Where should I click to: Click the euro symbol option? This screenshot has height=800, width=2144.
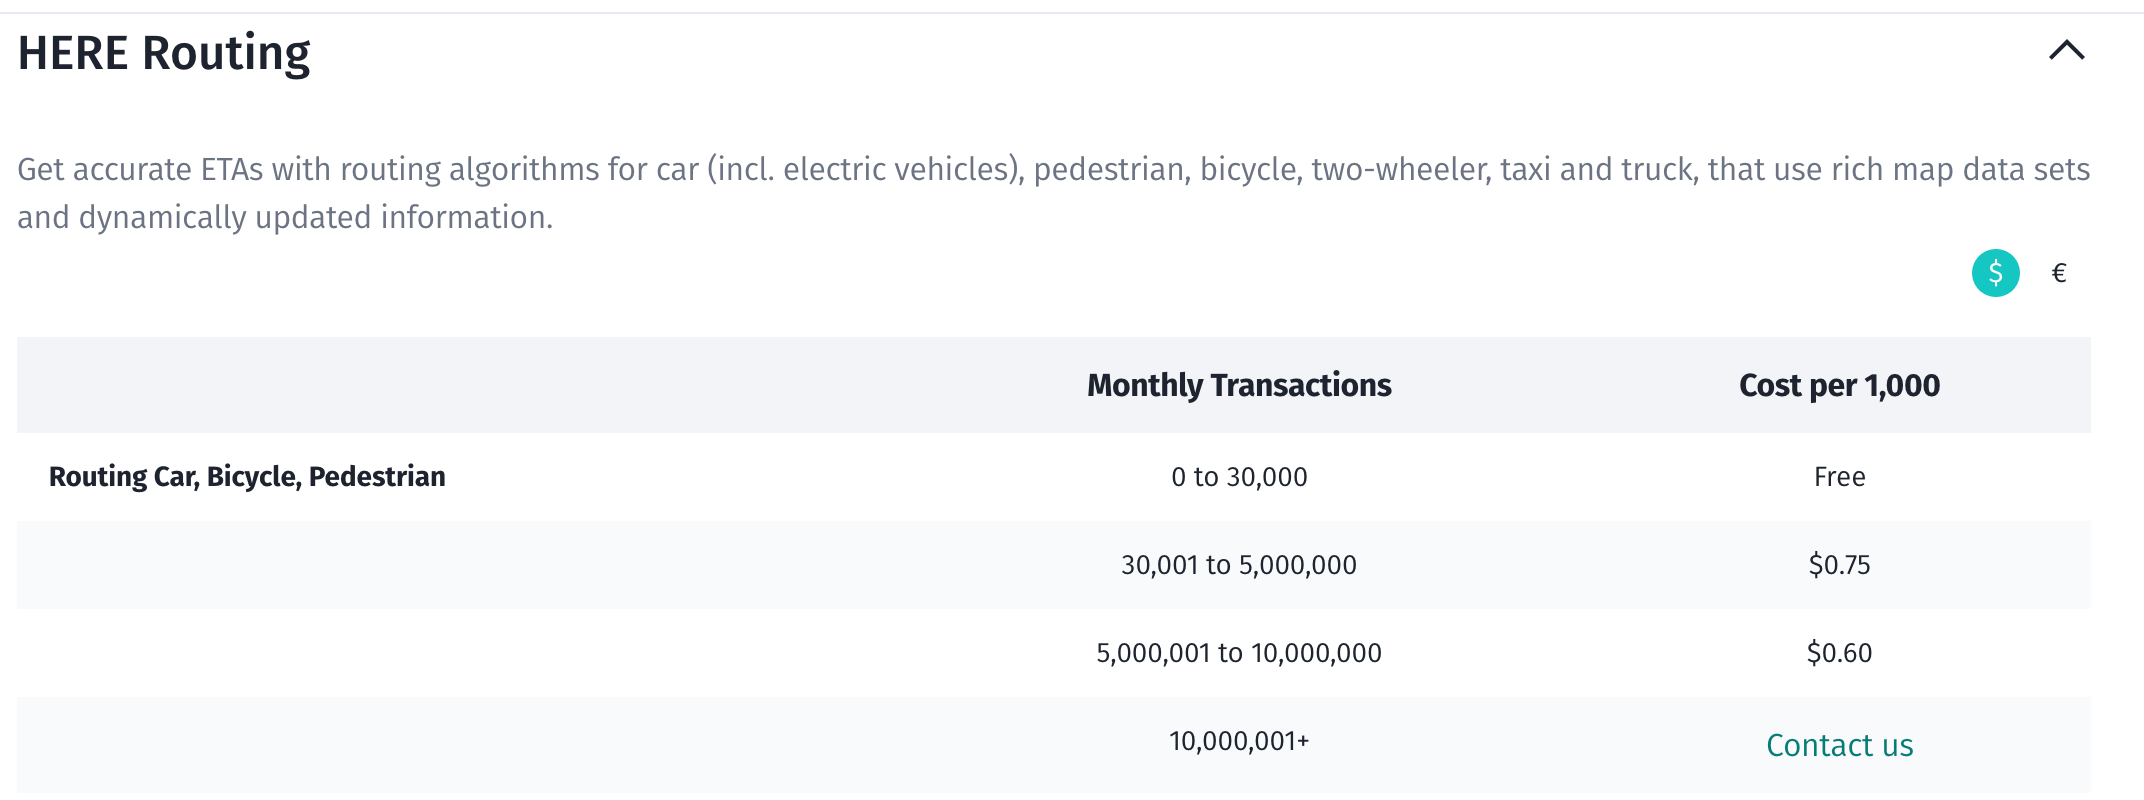[x=2057, y=273]
